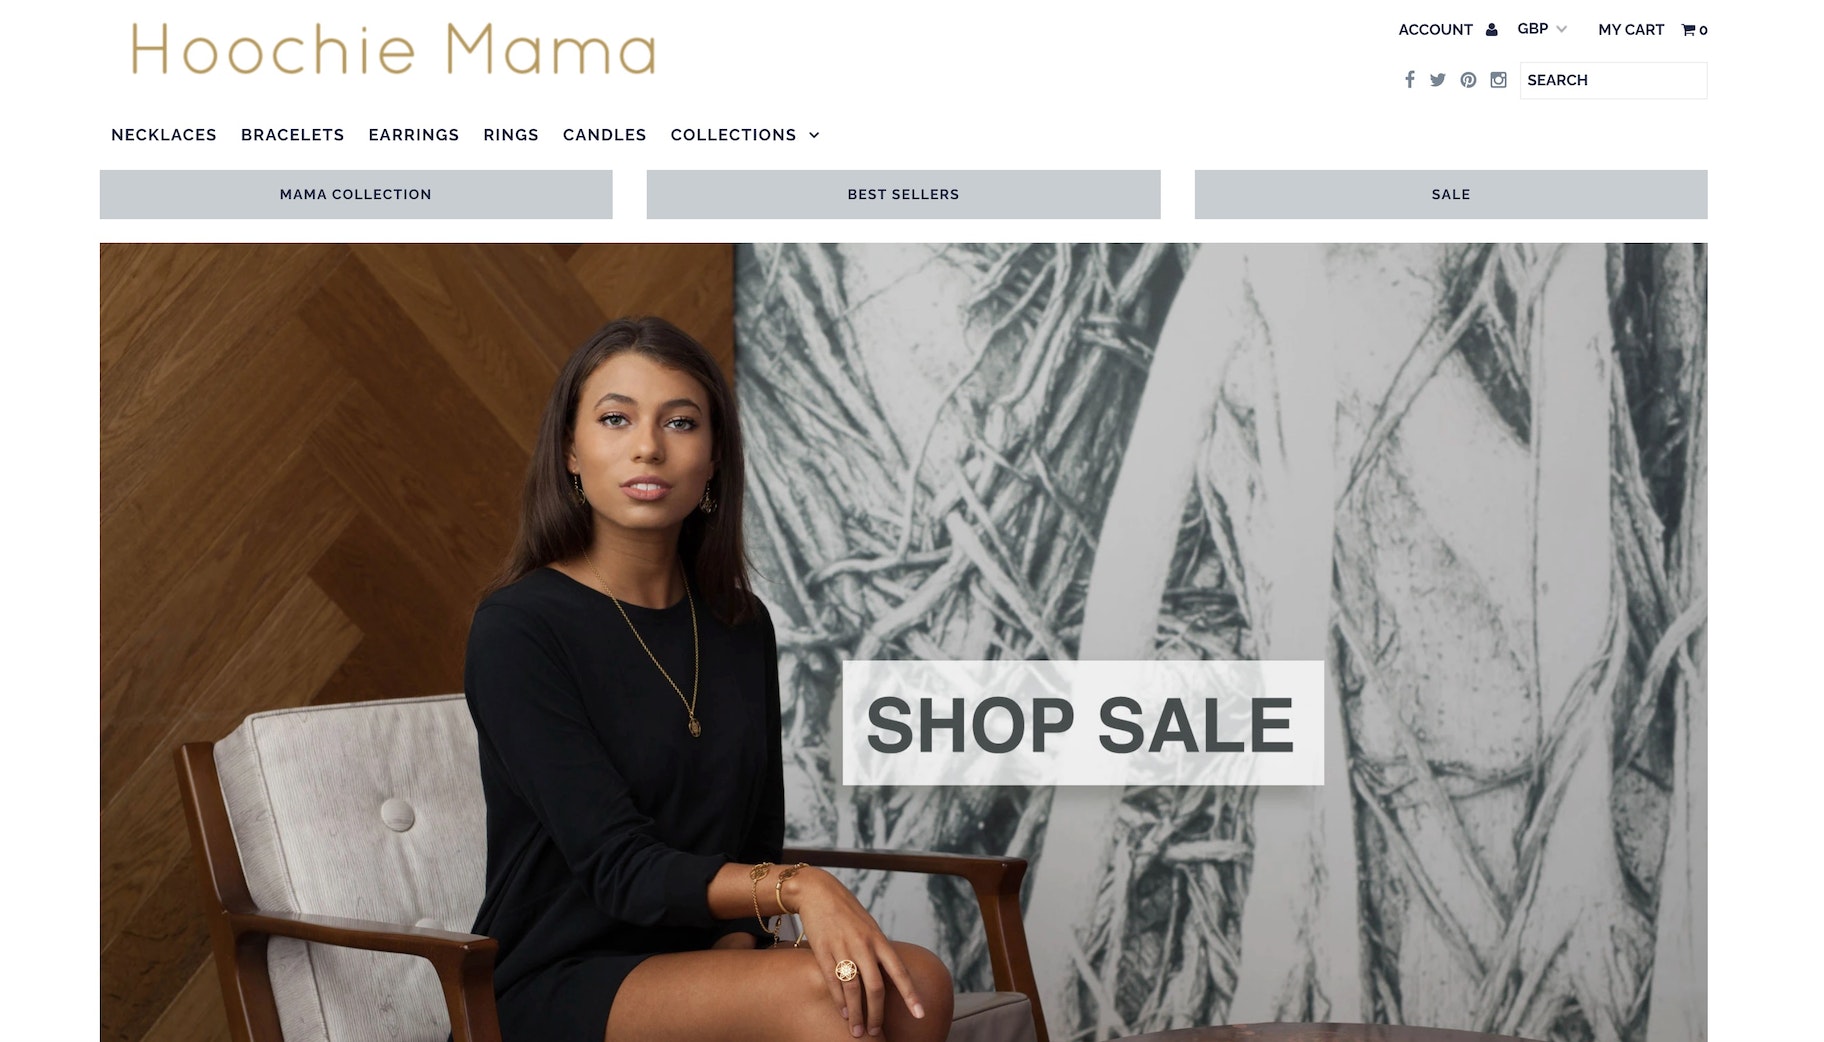Screen dimensions: 1824x1042
Task: Open the Pinterest social icon
Action: (1468, 80)
